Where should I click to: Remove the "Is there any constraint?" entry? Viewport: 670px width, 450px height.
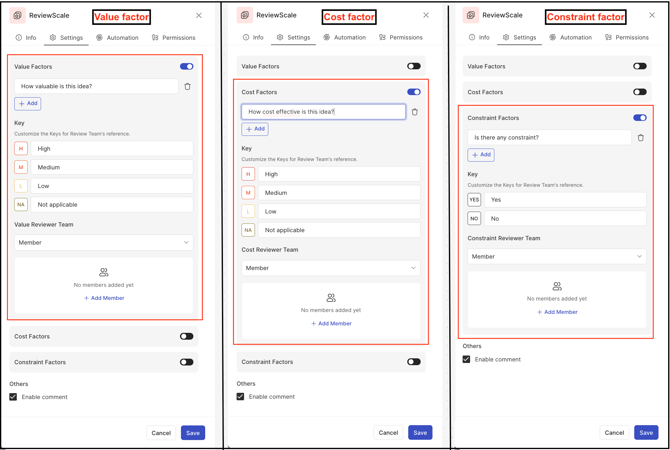640,138
